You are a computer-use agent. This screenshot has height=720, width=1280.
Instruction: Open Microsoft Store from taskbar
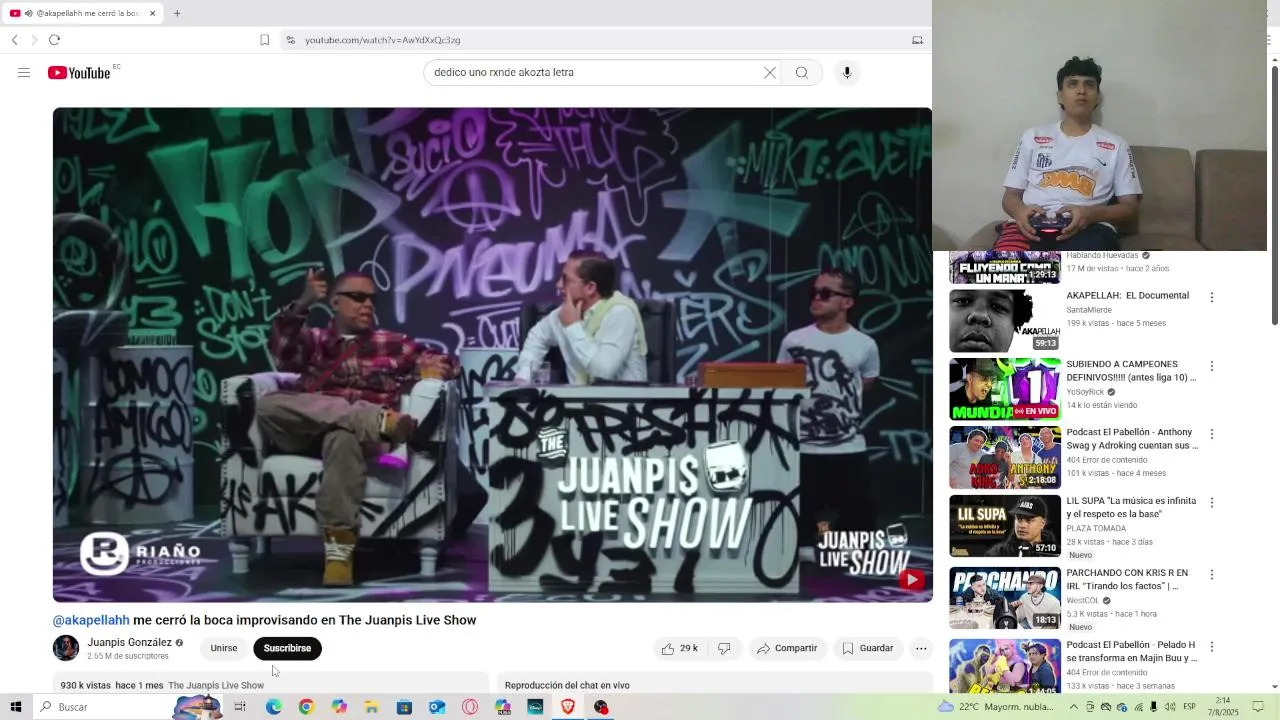coord(404,707)
